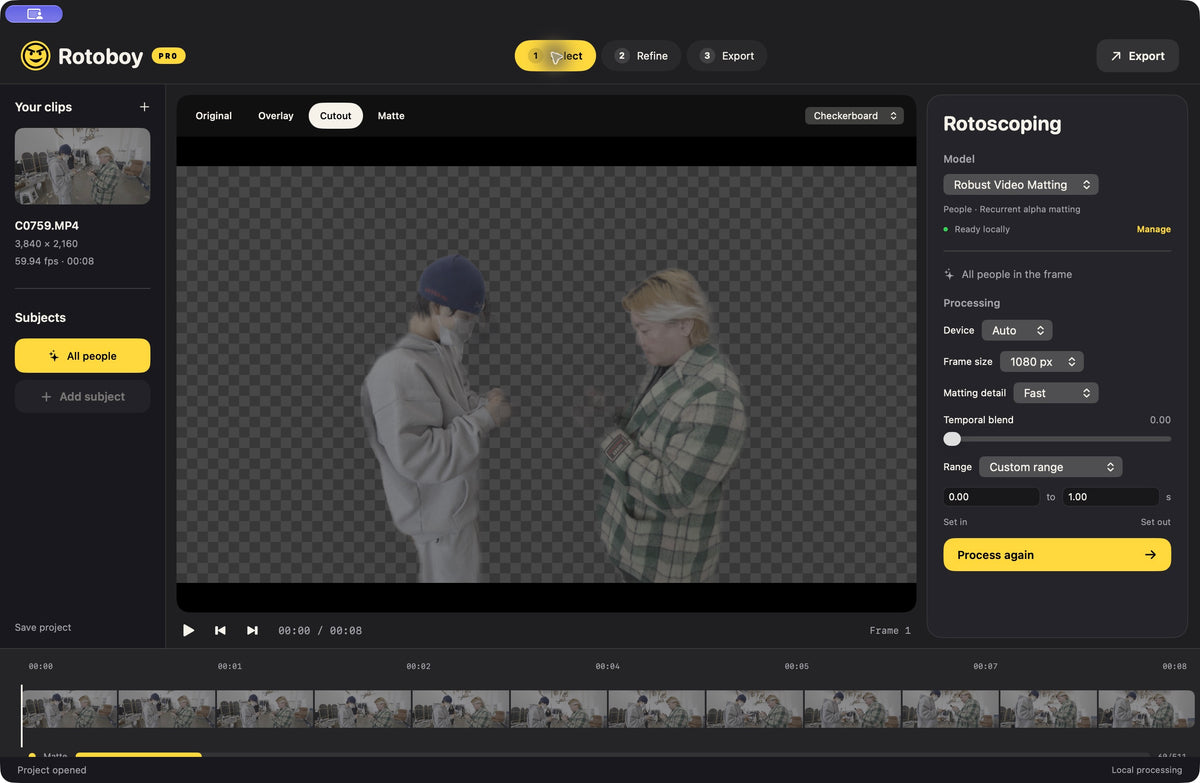Click Set in link

tap(955, 522)
